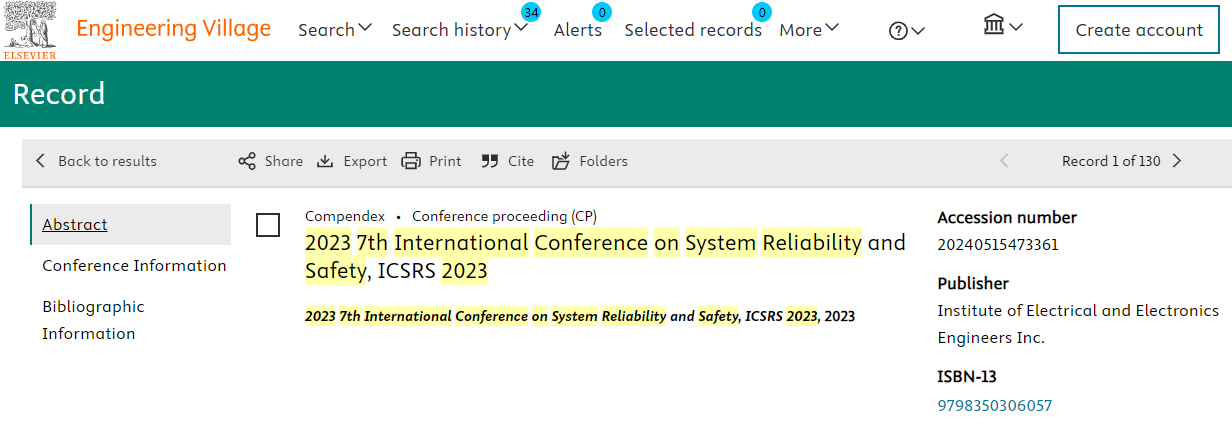Expand the Search dropdown menu
The width and height of the screenshot is (1232, 447).
[x=335, y=30]
